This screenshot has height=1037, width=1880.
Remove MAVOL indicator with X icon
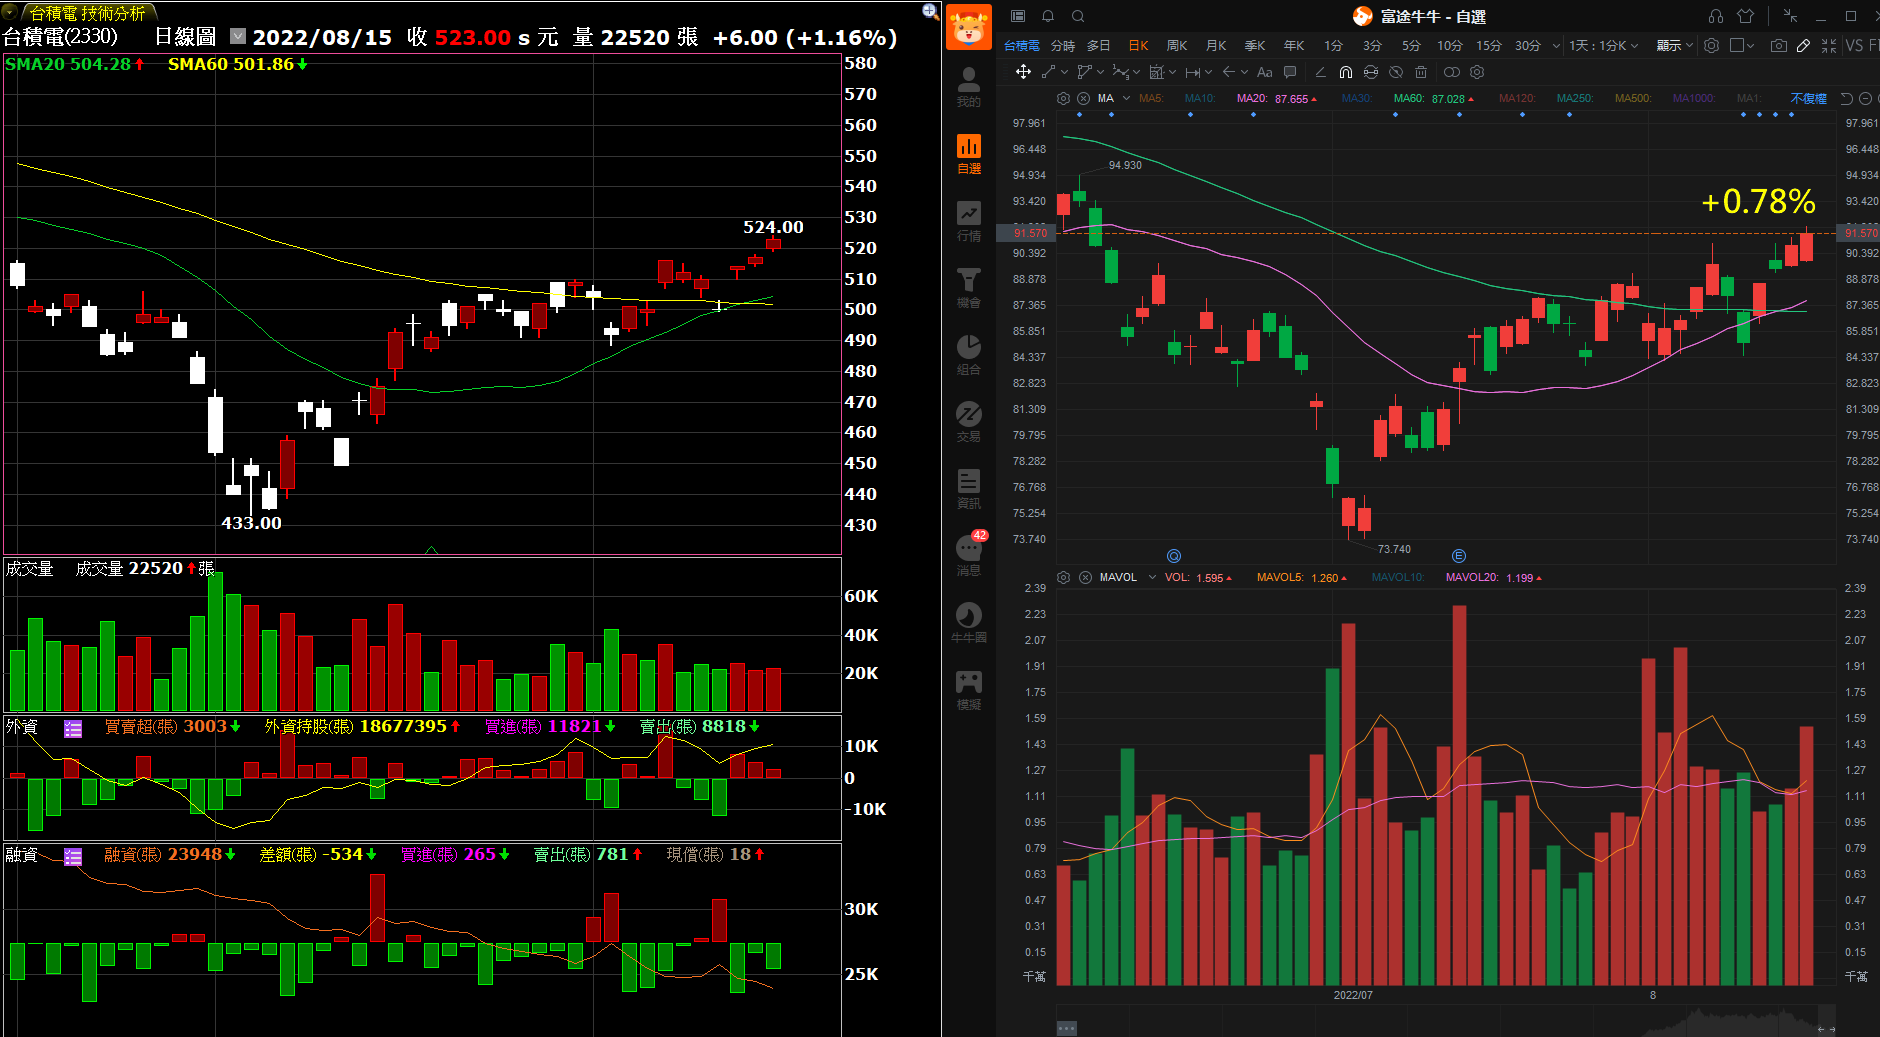1085,578
